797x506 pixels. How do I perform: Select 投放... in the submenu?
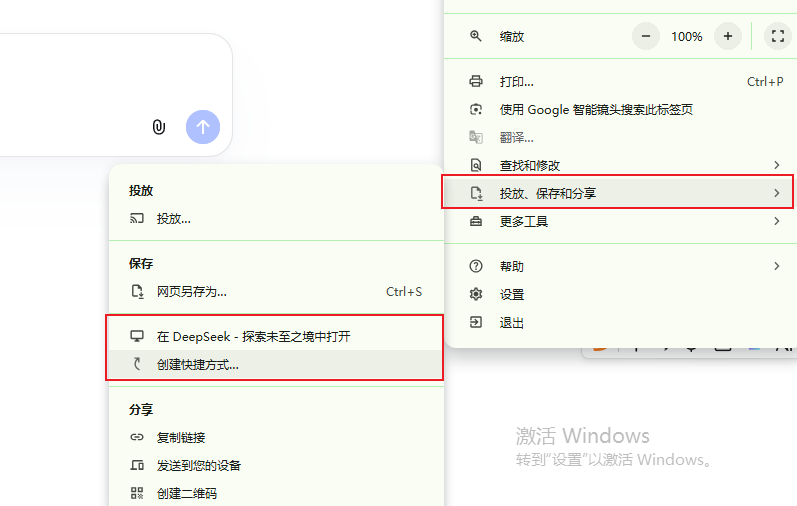coord(277,219)
